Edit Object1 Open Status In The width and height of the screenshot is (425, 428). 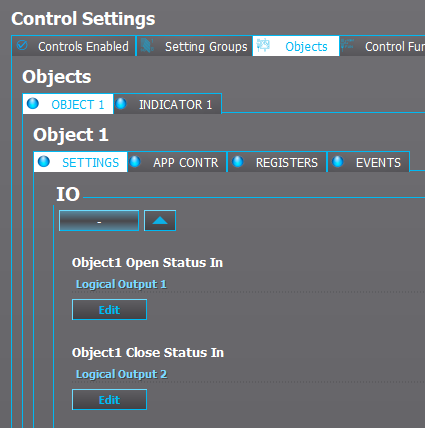coord(109,310)
